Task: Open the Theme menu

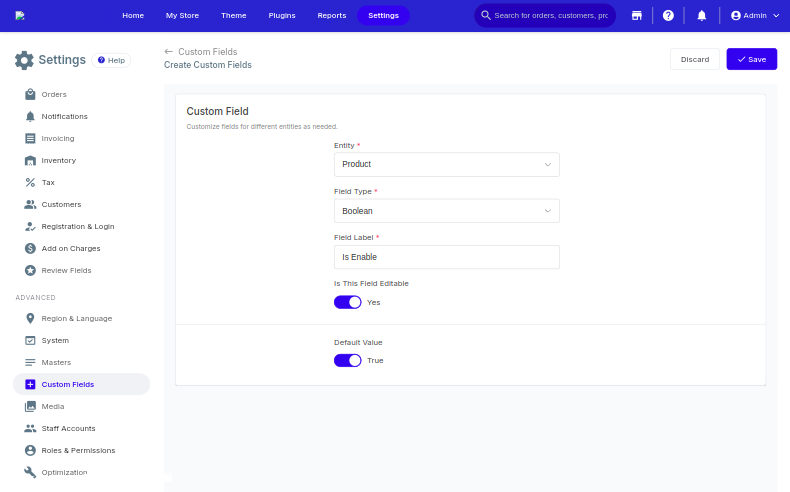Action: click(x=234, y=16)
